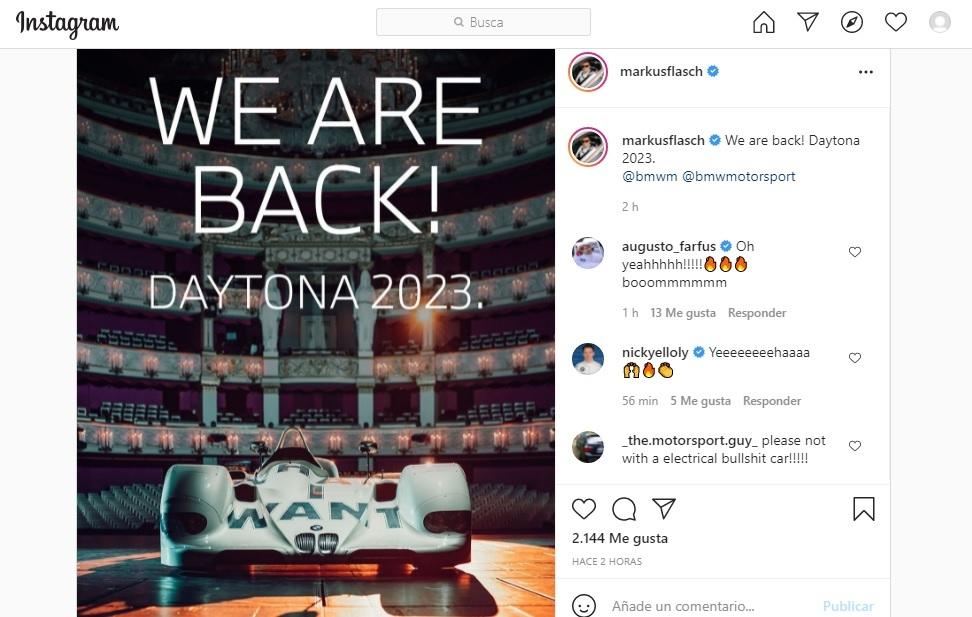Like augusto_farfus's comment

point(855,252)
